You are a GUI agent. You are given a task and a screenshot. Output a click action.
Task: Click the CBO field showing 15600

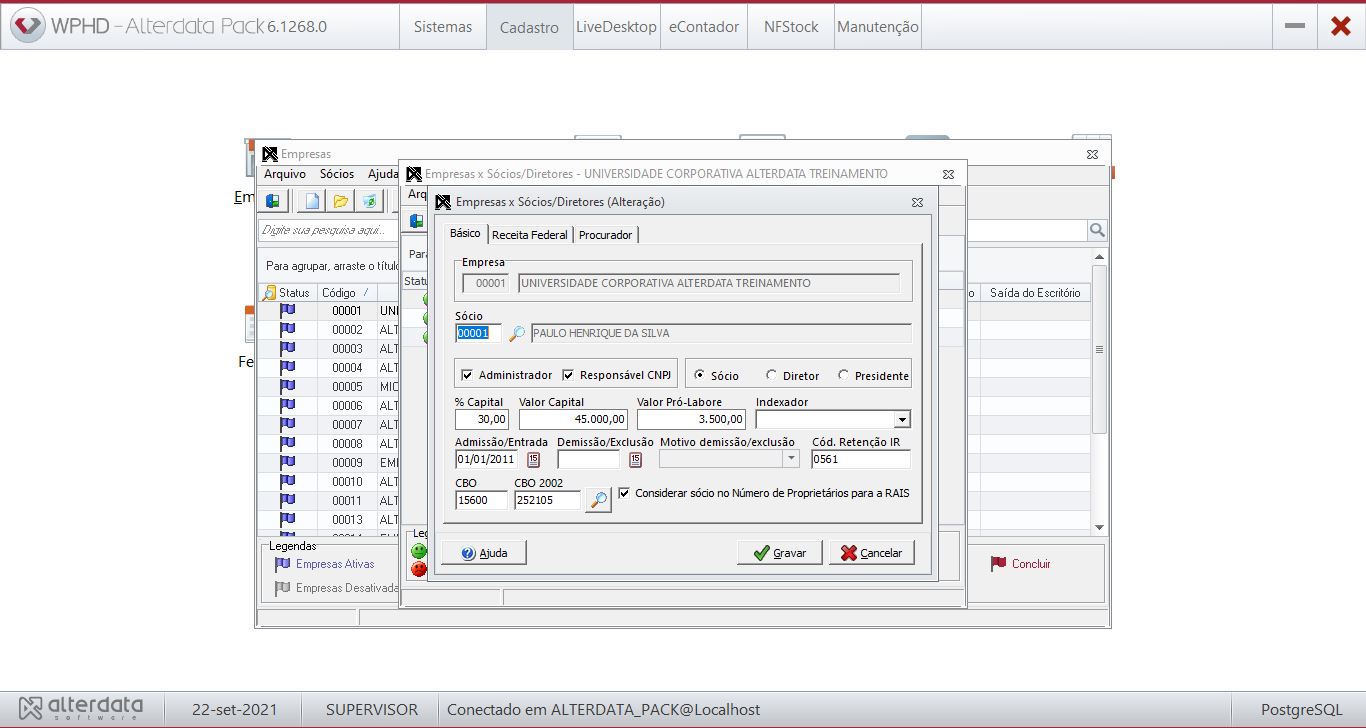(x=481, y=500)
